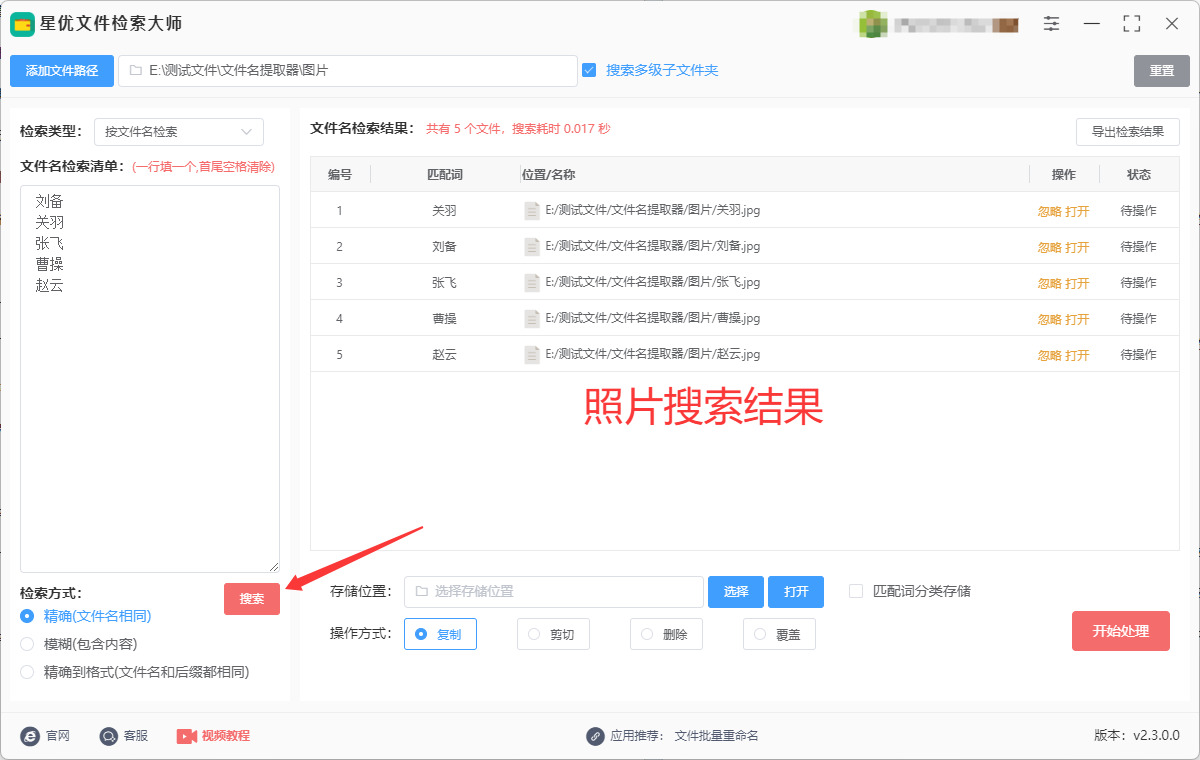Choose the 复制 operation mode

440,634
